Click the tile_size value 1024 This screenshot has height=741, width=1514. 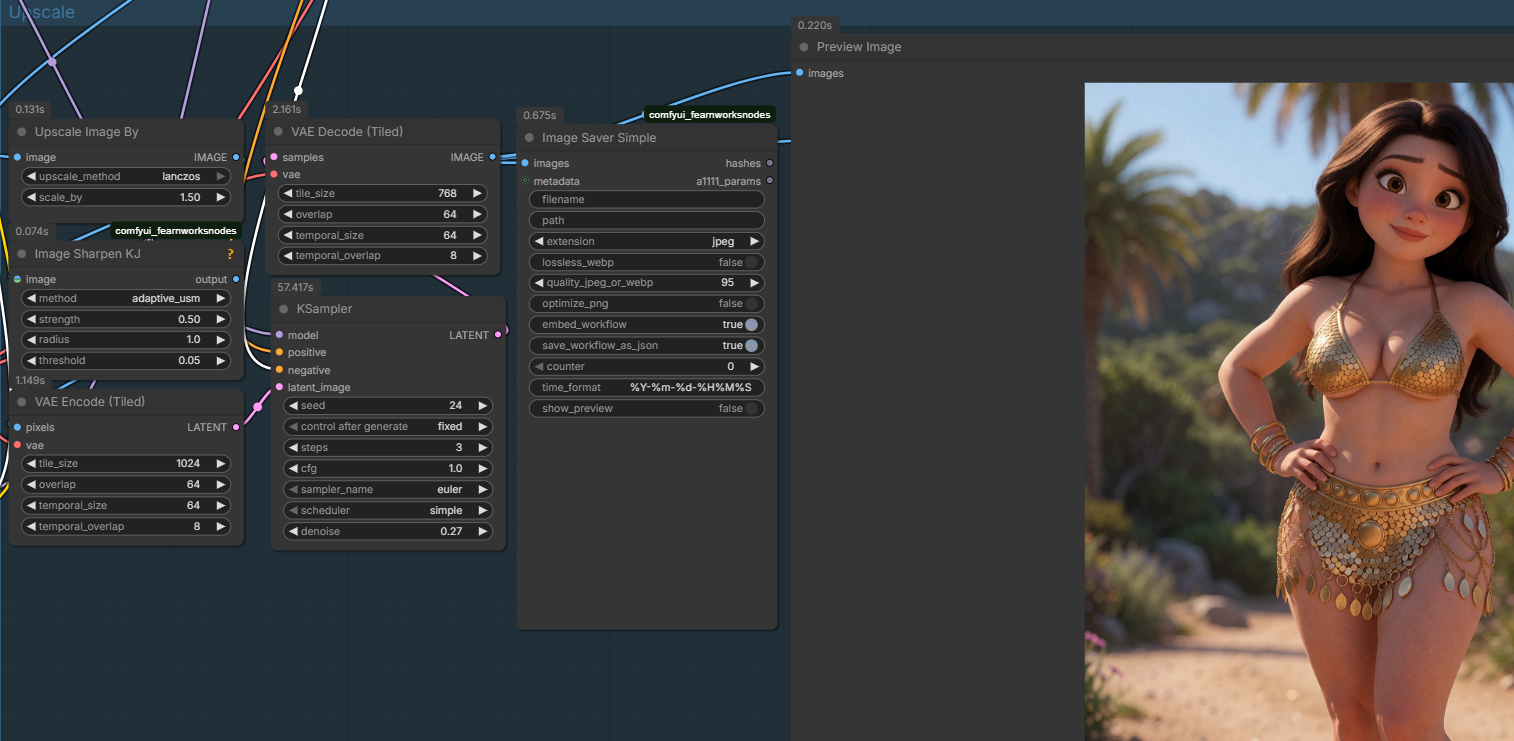188,463
